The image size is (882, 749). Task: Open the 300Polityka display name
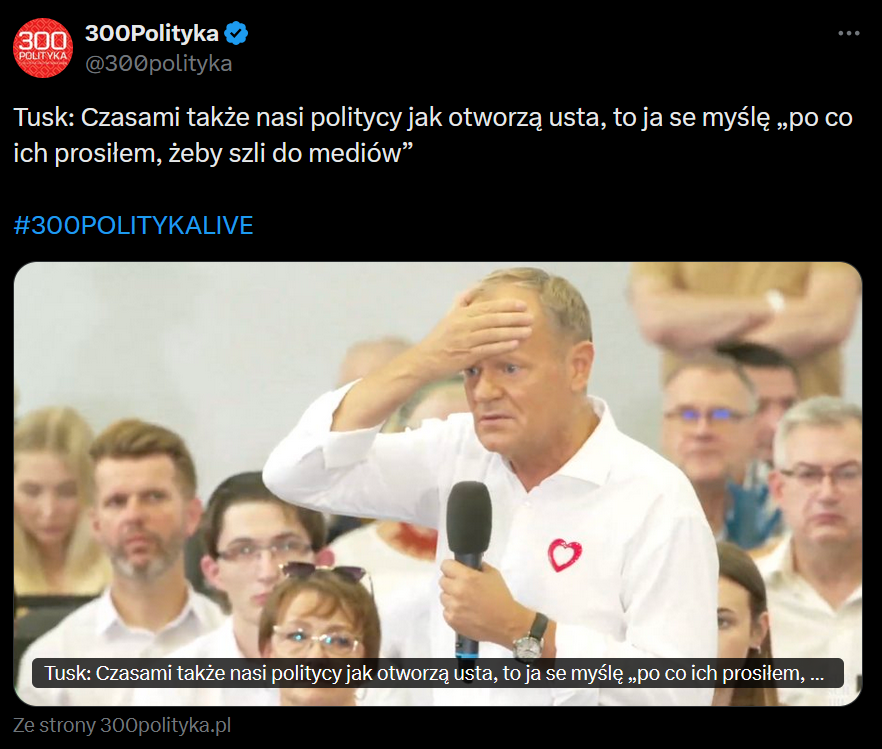pyautogui.click(x=151, y=33)
